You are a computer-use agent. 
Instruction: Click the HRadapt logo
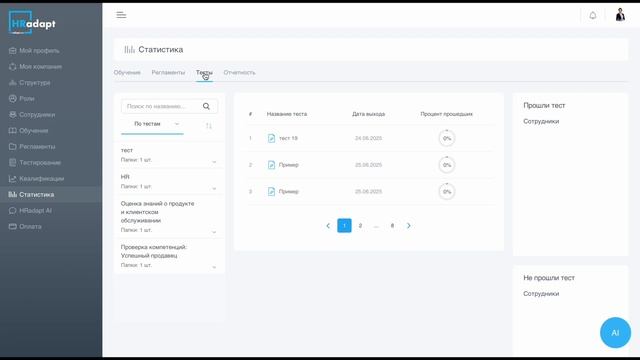pyautogui.click(x=32, y=23)
